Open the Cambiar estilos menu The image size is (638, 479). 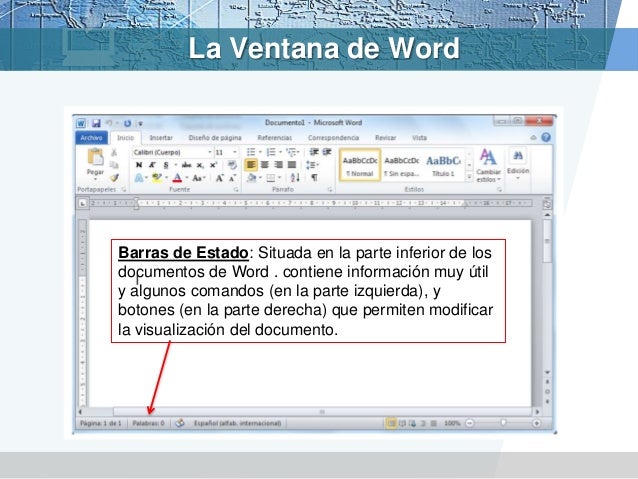click(x=488, y=166)
